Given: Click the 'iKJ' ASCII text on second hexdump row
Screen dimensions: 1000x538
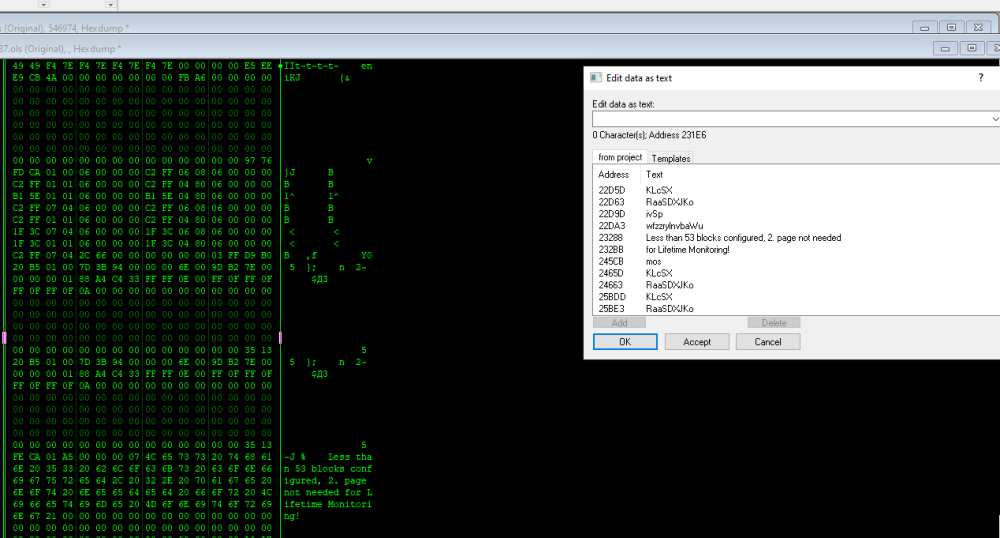Looking at the screenshot, I should 292,78.
